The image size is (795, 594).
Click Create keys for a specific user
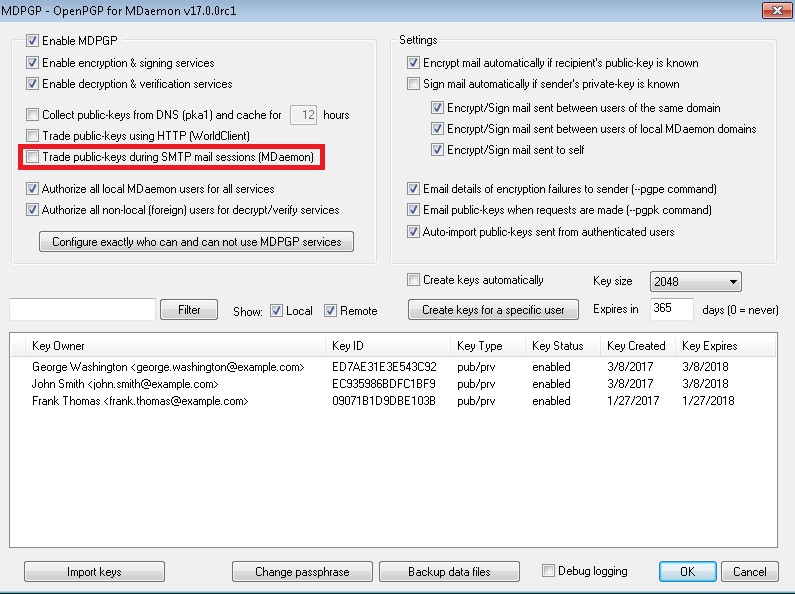(x=493, y=310)
